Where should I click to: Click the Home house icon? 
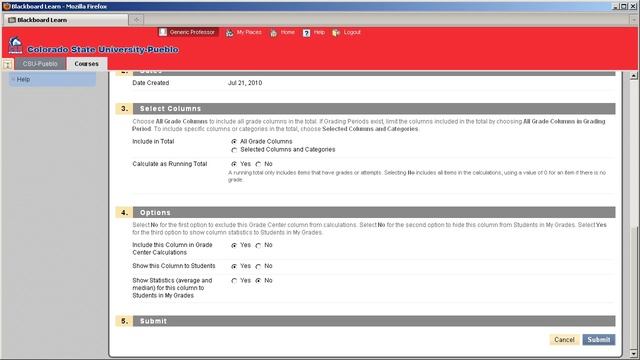[273, 33]
